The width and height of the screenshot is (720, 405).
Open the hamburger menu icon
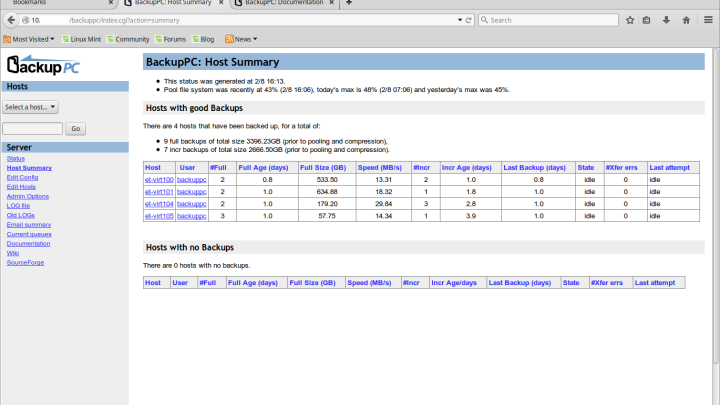708,20
